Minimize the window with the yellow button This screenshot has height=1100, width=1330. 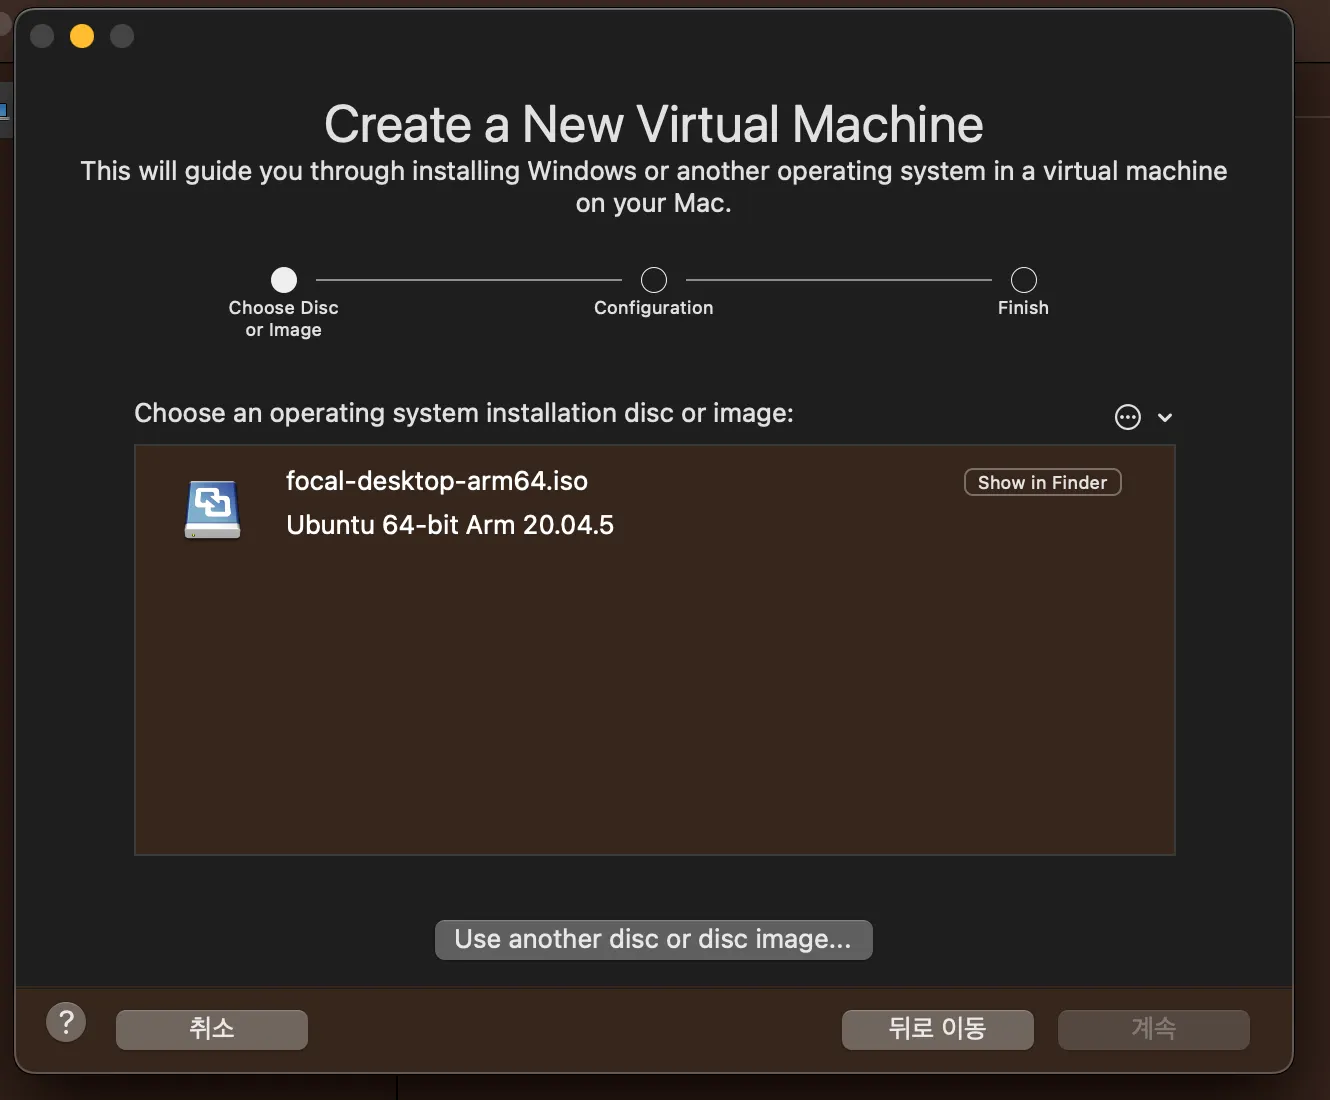point(82,37)
